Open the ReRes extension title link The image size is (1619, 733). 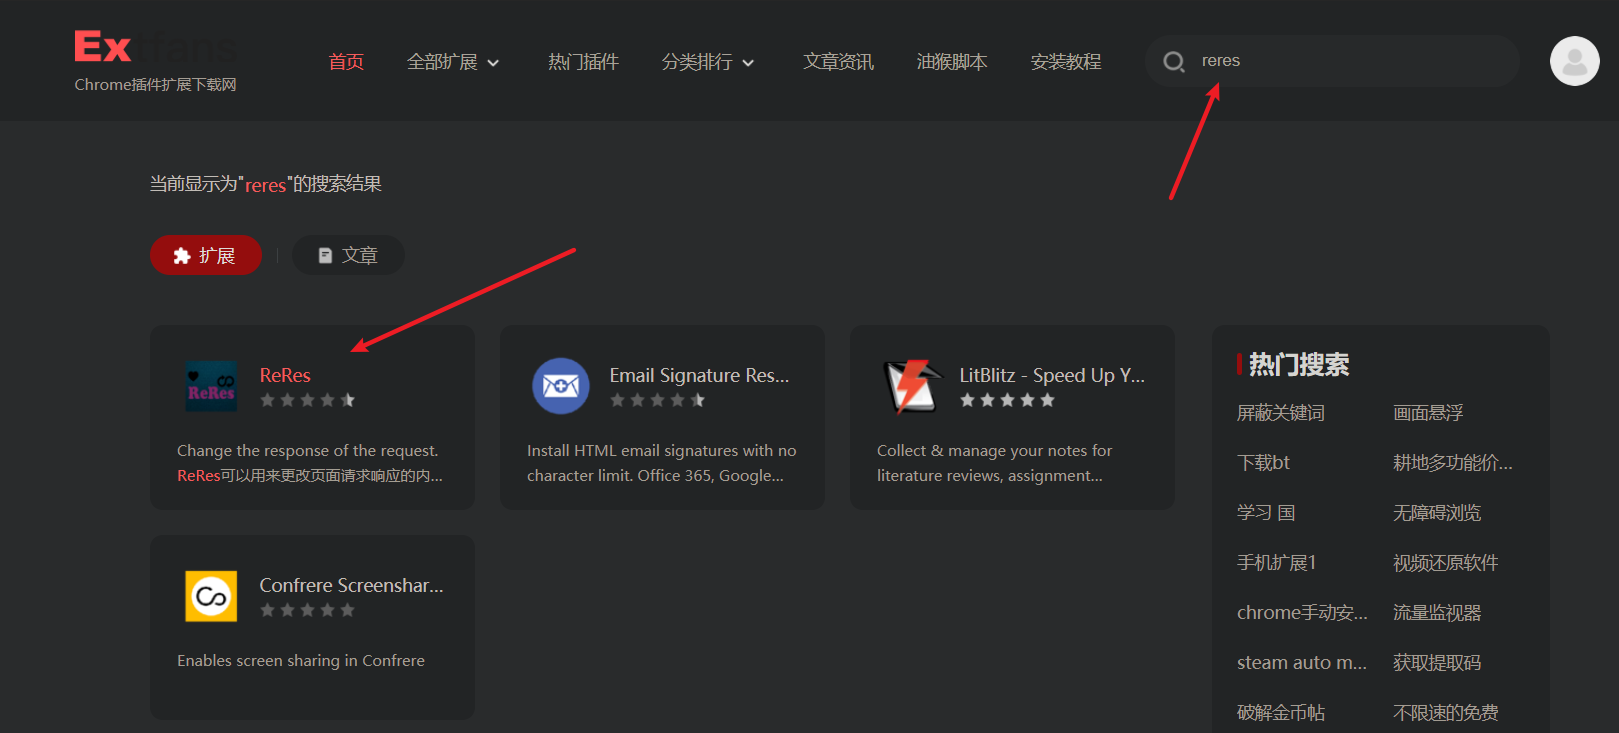pos(285,375)
